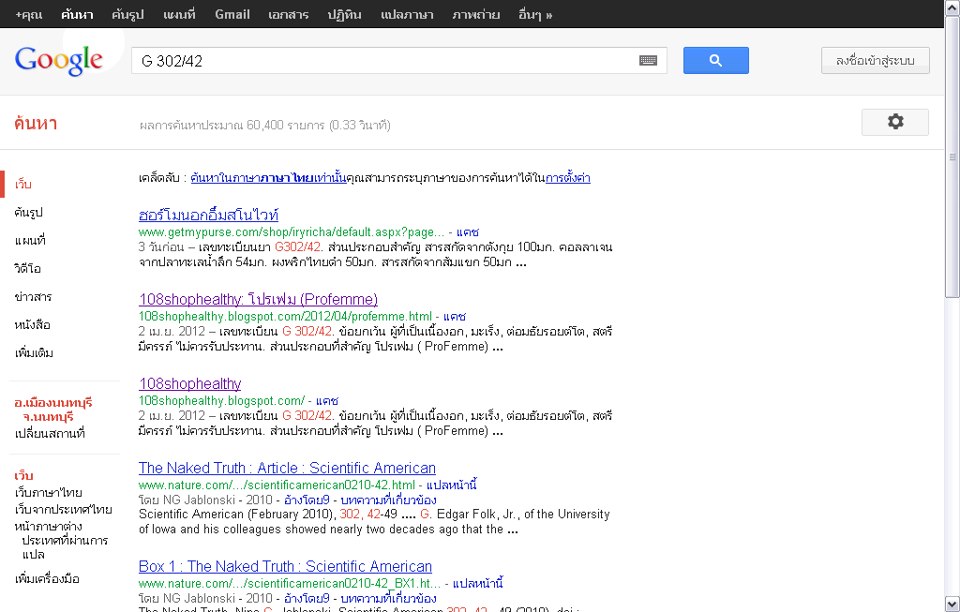The height and width of the screenshot is (612, 960).
Task: Select ข่าวสาร in the left sidebar
Action: (x=33, y=297)
